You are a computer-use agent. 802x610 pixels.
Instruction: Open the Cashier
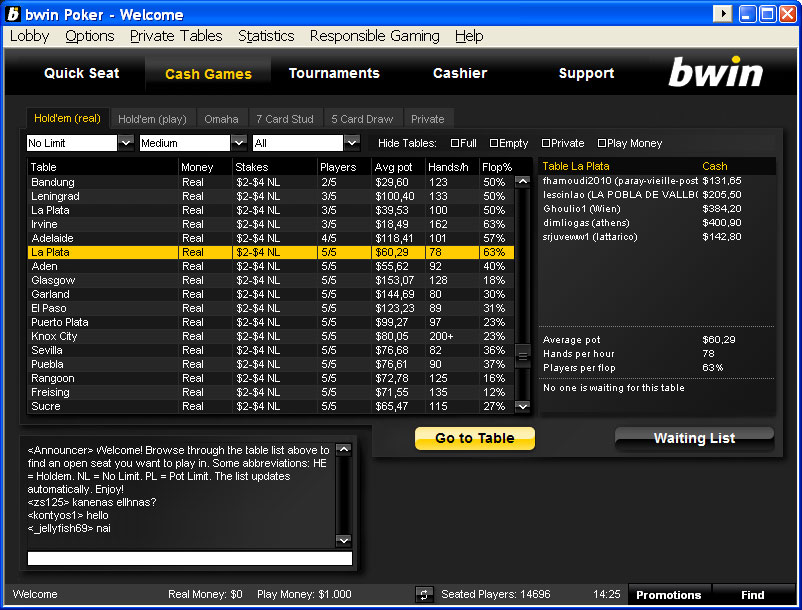(460, 73)
